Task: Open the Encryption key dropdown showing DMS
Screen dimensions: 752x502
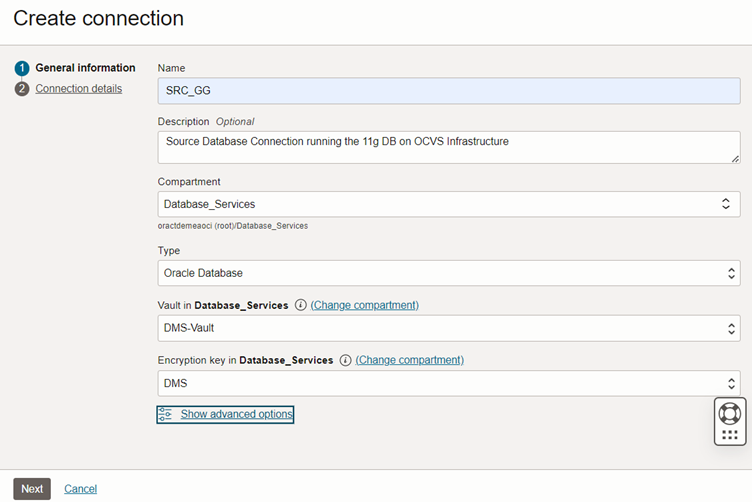Action: pos(448,384)
